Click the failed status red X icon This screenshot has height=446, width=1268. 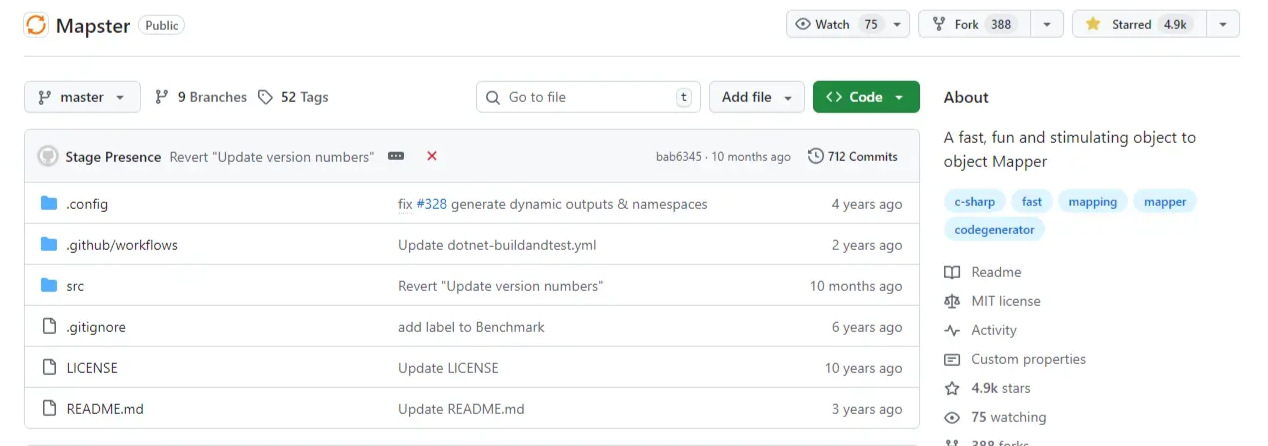pos(432,156)
